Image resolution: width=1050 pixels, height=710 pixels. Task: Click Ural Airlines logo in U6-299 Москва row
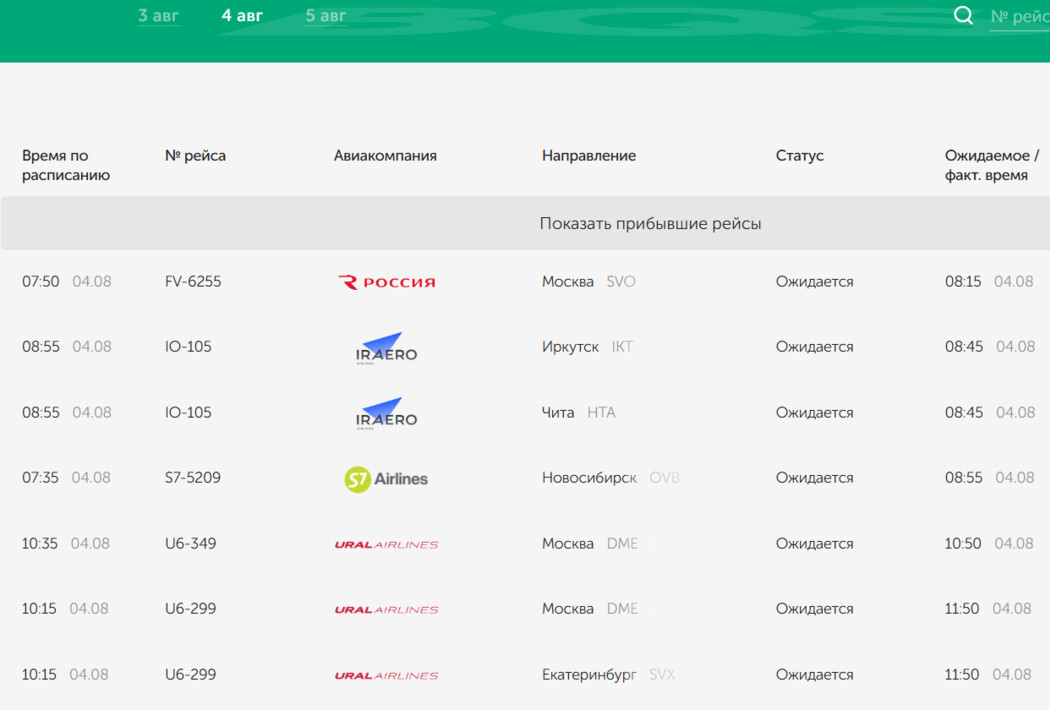click(386, 610)
